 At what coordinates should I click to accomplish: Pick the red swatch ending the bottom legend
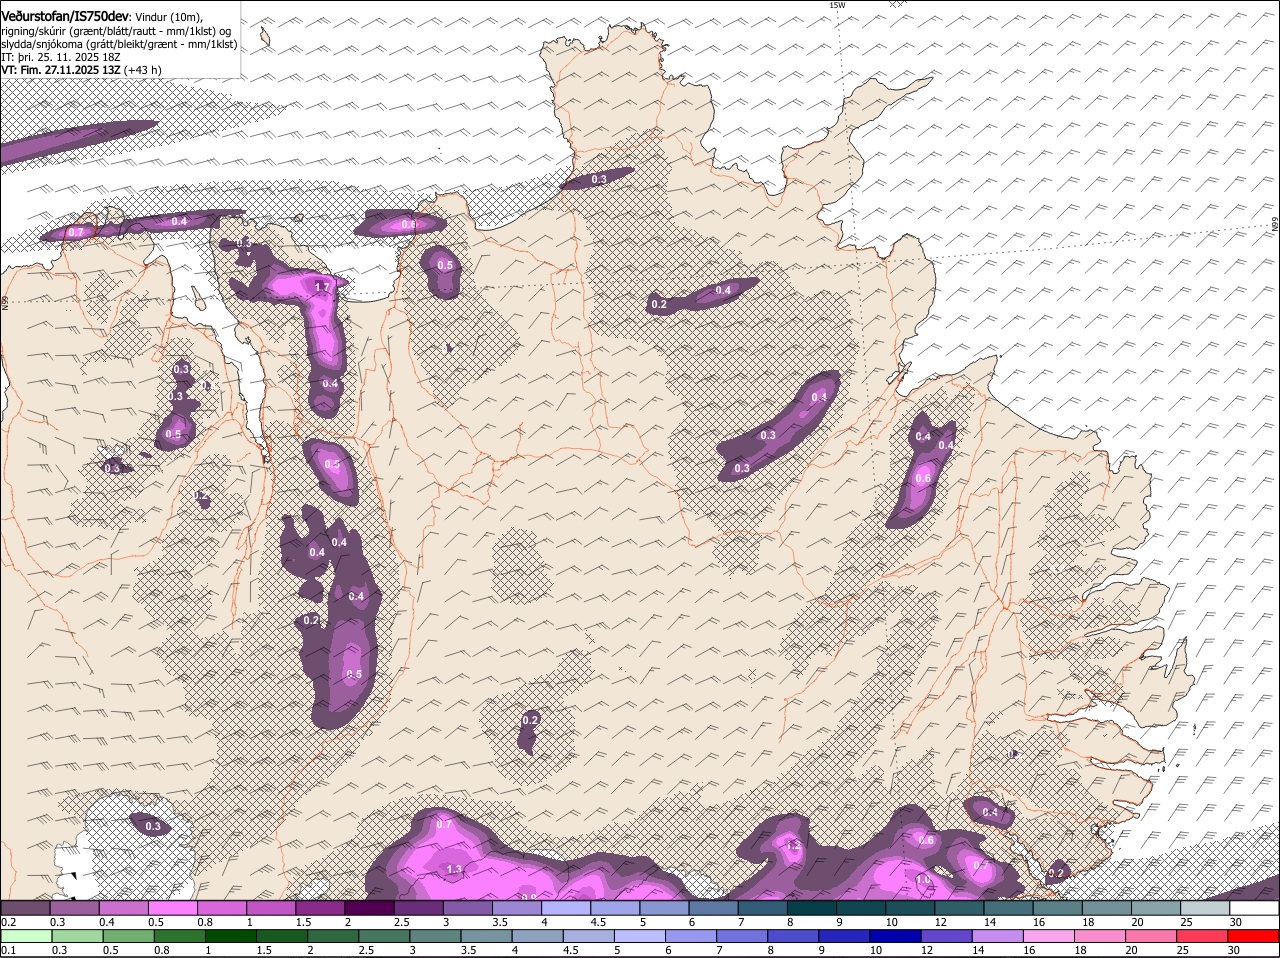1254,937
